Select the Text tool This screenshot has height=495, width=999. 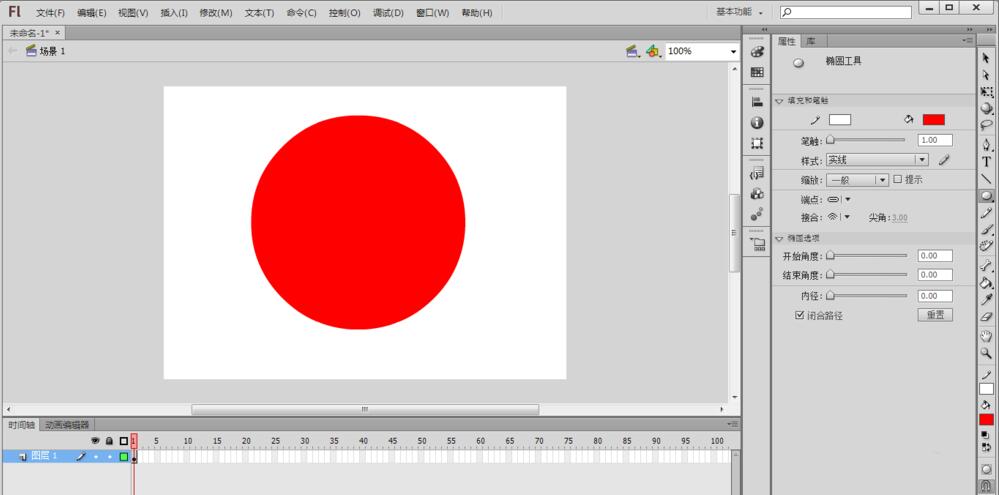pos(986,162)
